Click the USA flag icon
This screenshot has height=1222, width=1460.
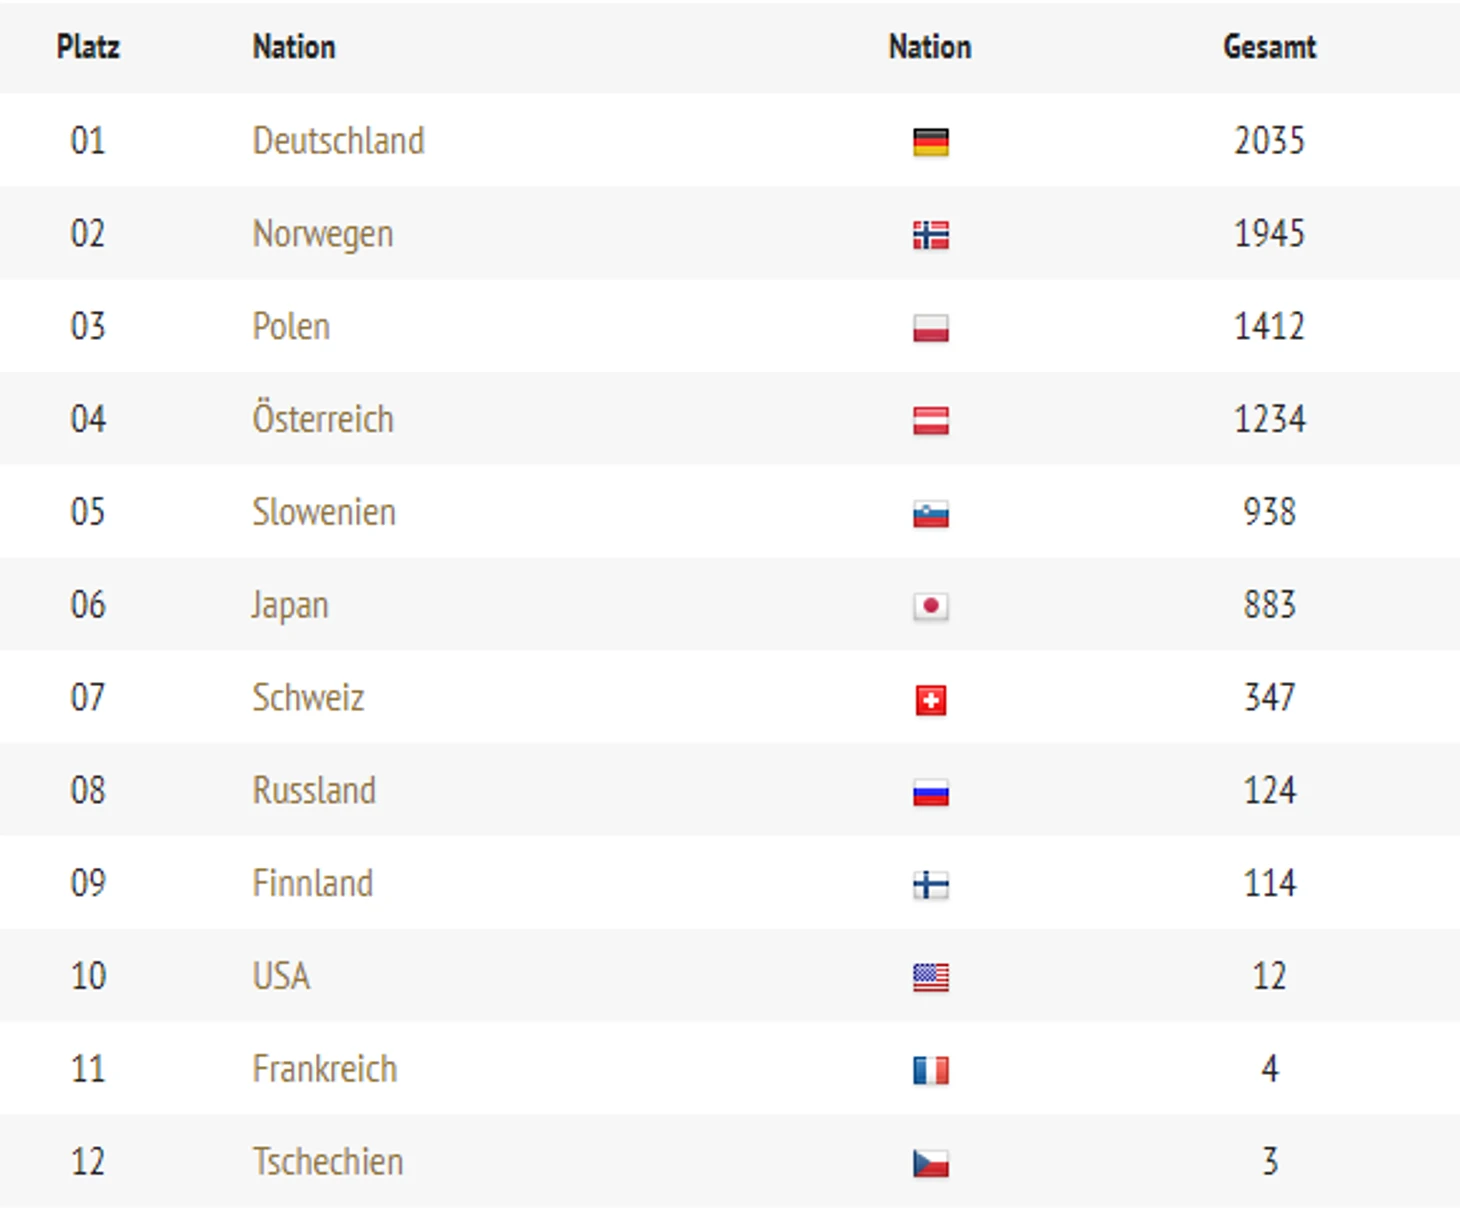pos(930,977)
